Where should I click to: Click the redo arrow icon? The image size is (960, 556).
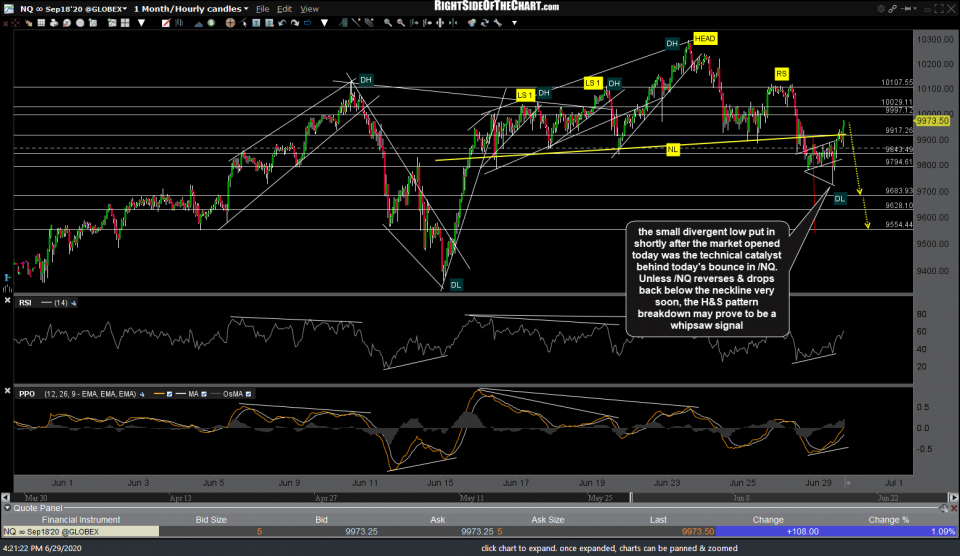click(295, 23)
